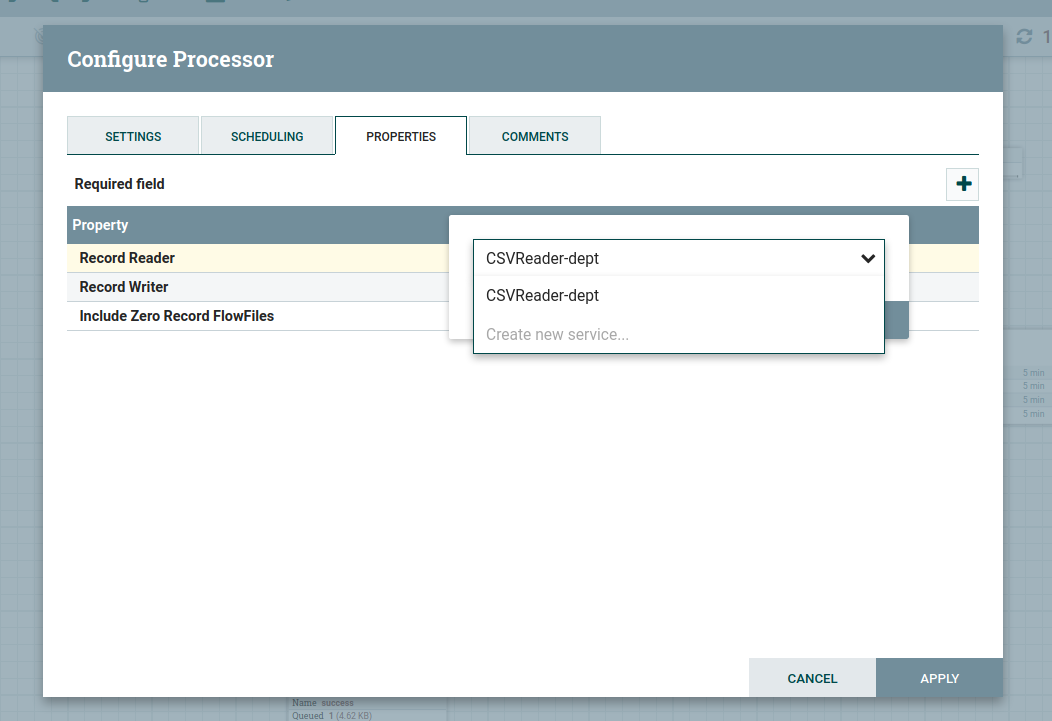Screen dimensions: 1052x721
Task: Click the Record Writer property name
Action: tap(124, 287)
